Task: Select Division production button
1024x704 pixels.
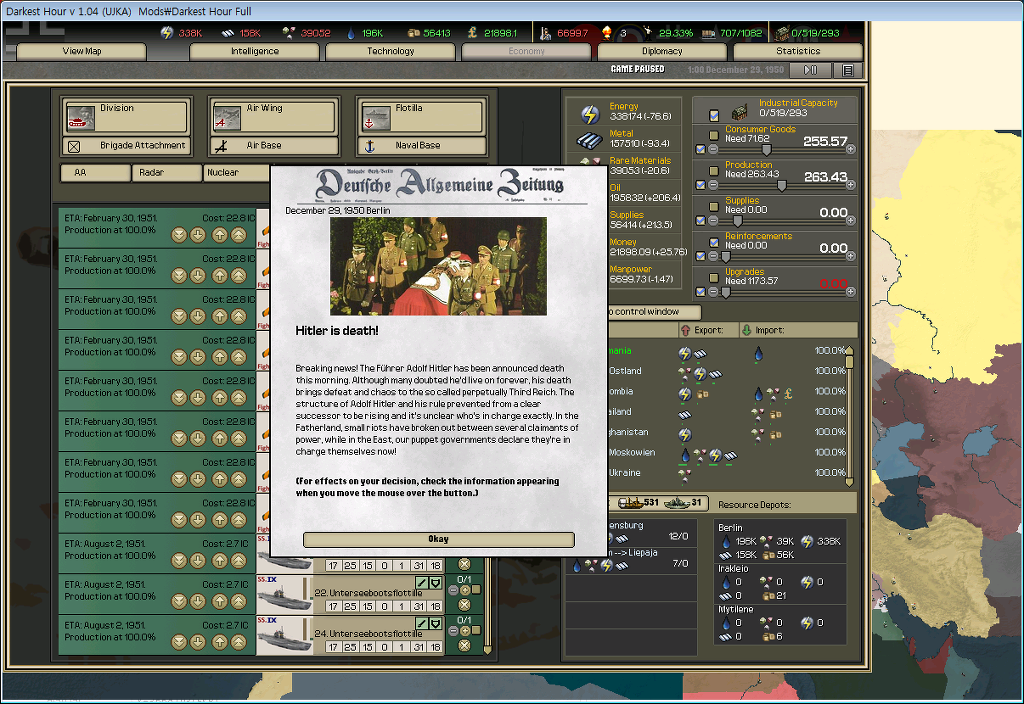Action: (125, 116)
